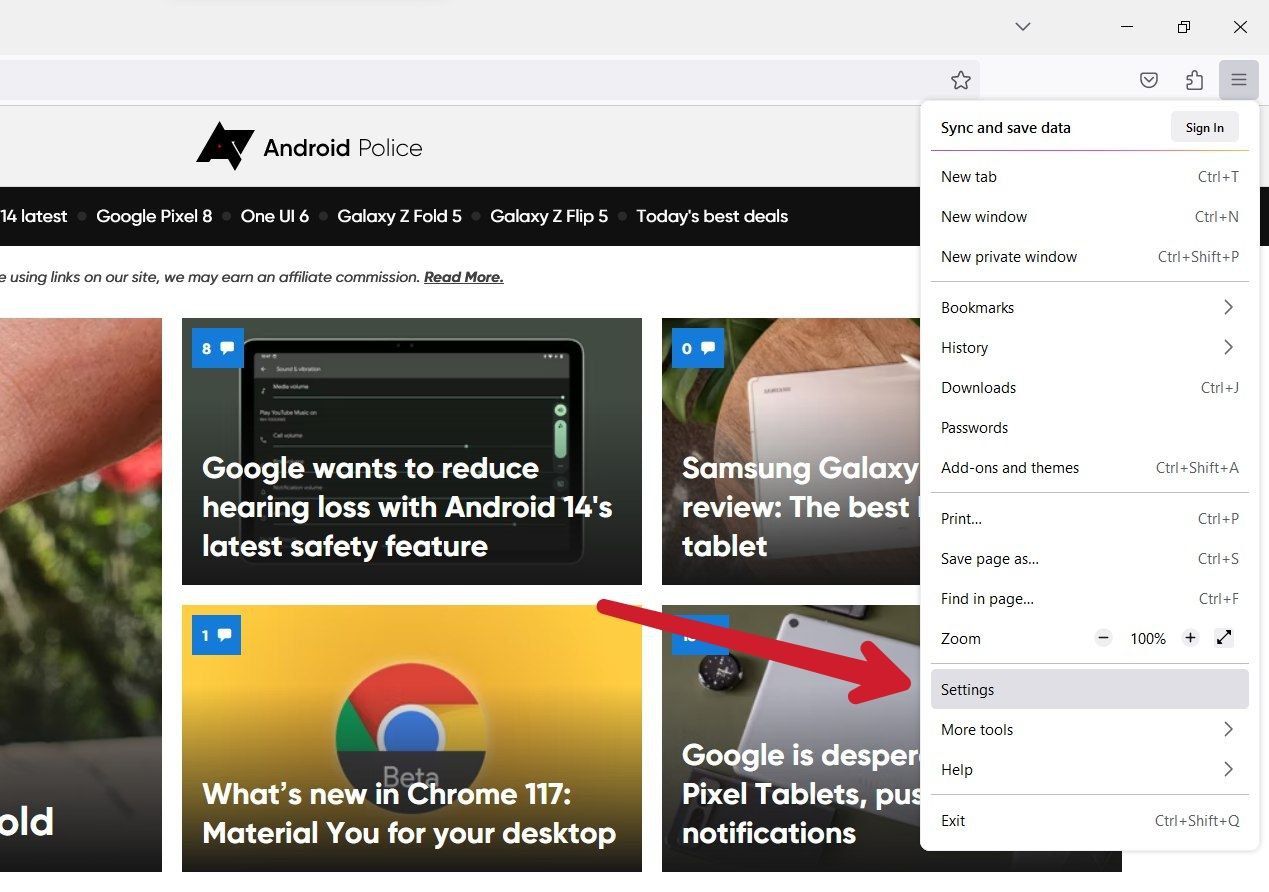1269x892 pixels.
Task: Click the Android Police logo
Action: (x=309, y=145)
